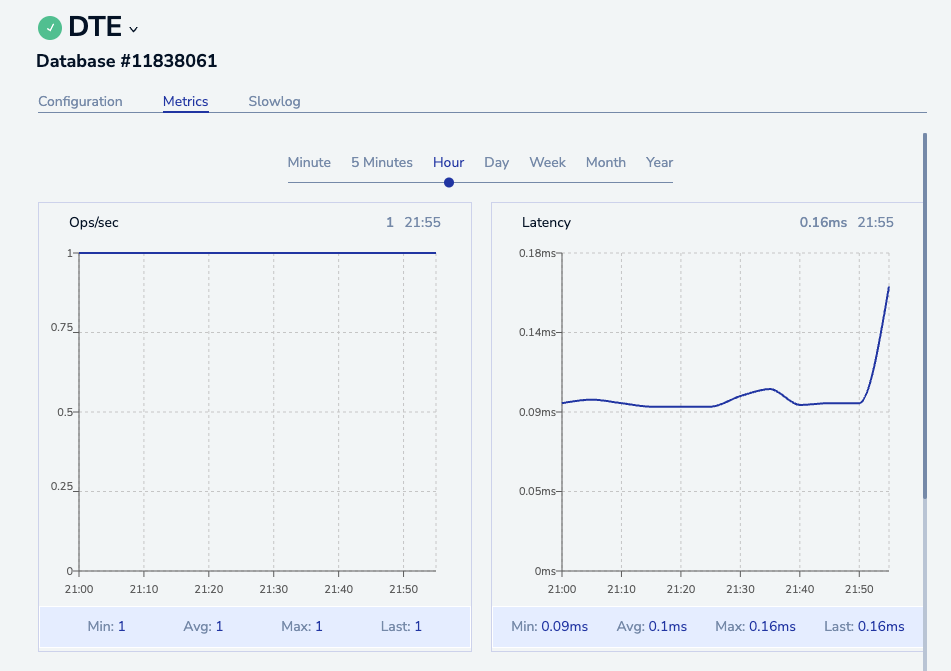Select the Day time range

[497, 163]
